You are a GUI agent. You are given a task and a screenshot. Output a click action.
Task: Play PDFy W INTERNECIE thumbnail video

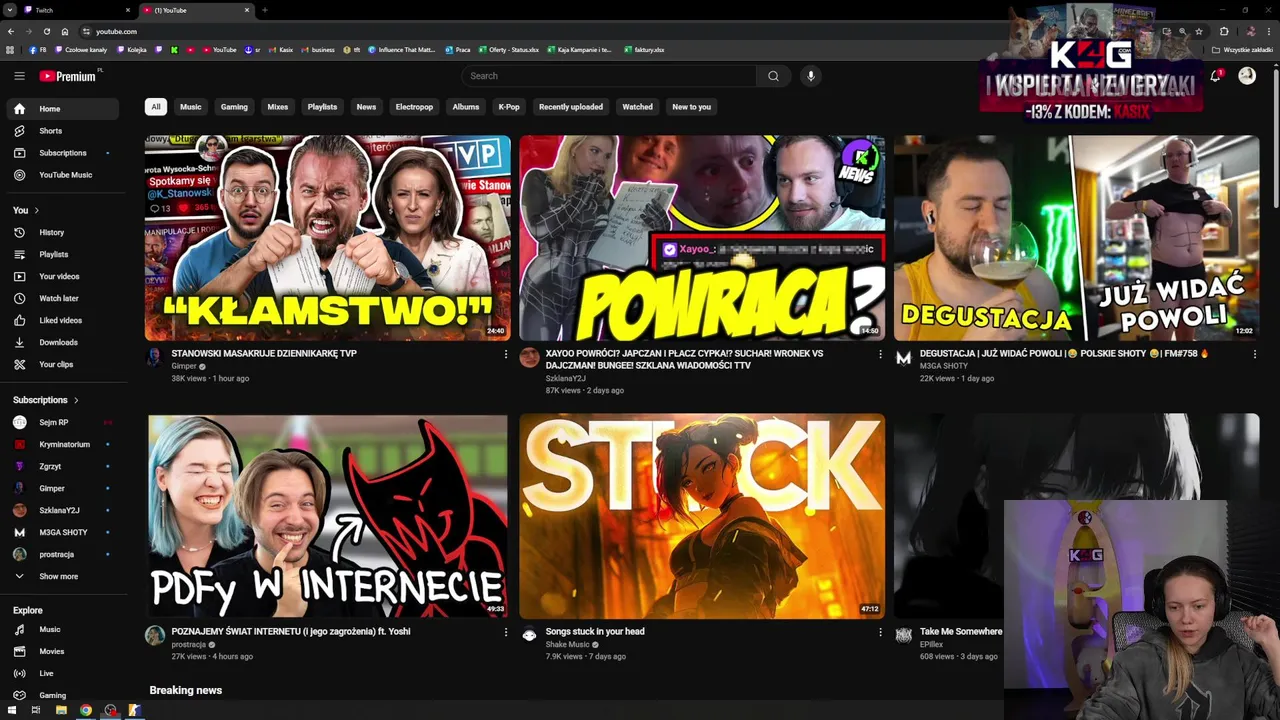pos(327,516)
